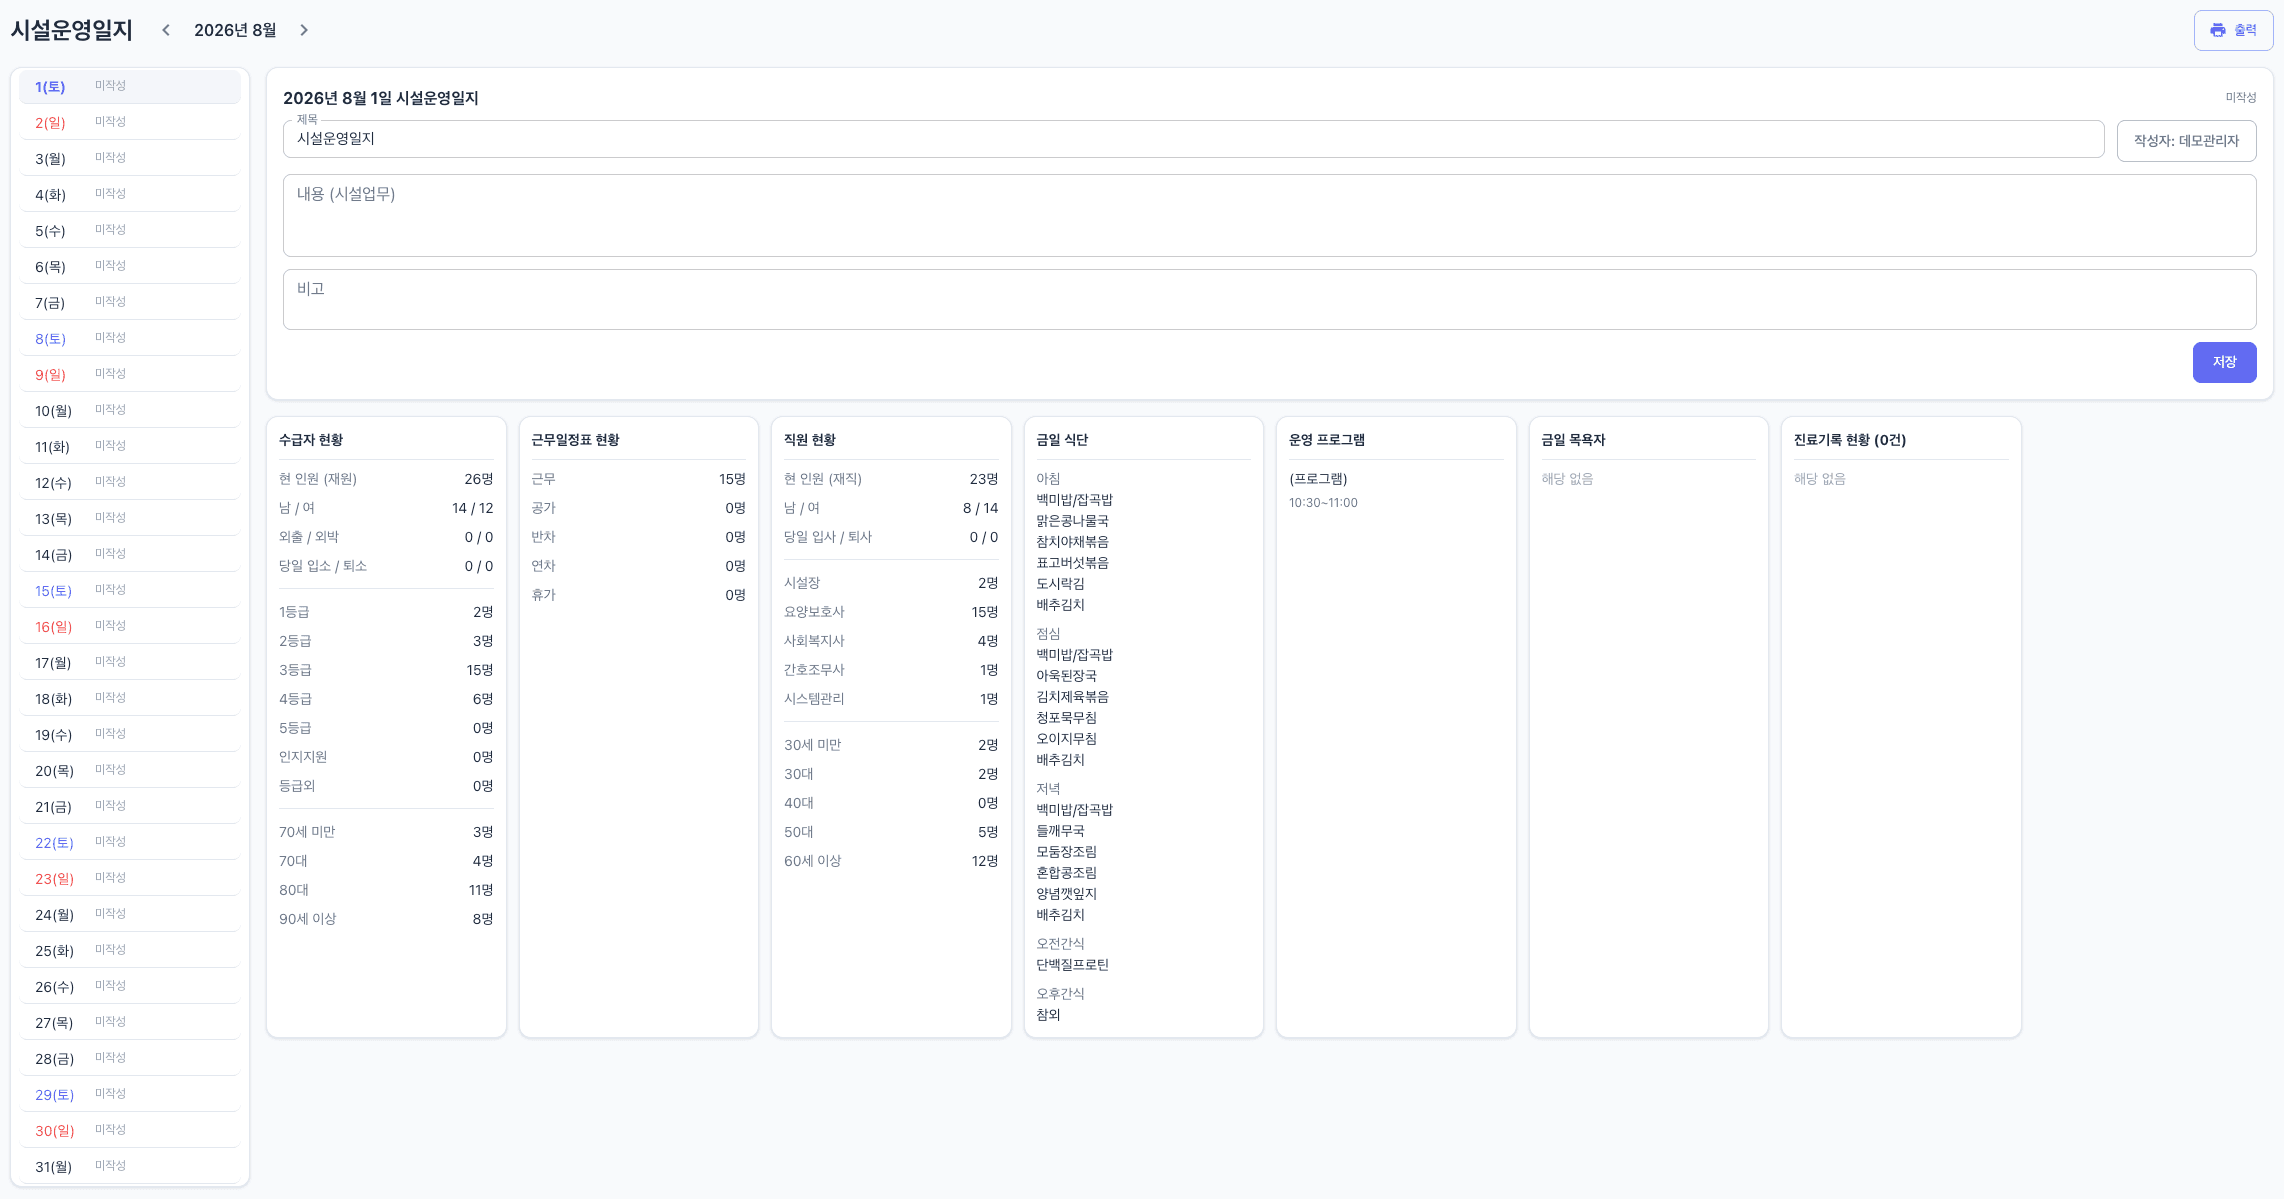Image resolution: width=2284 pixels, height=1199 pixels.
Task: Go to next month with right chevron
Action: [304, 30]
